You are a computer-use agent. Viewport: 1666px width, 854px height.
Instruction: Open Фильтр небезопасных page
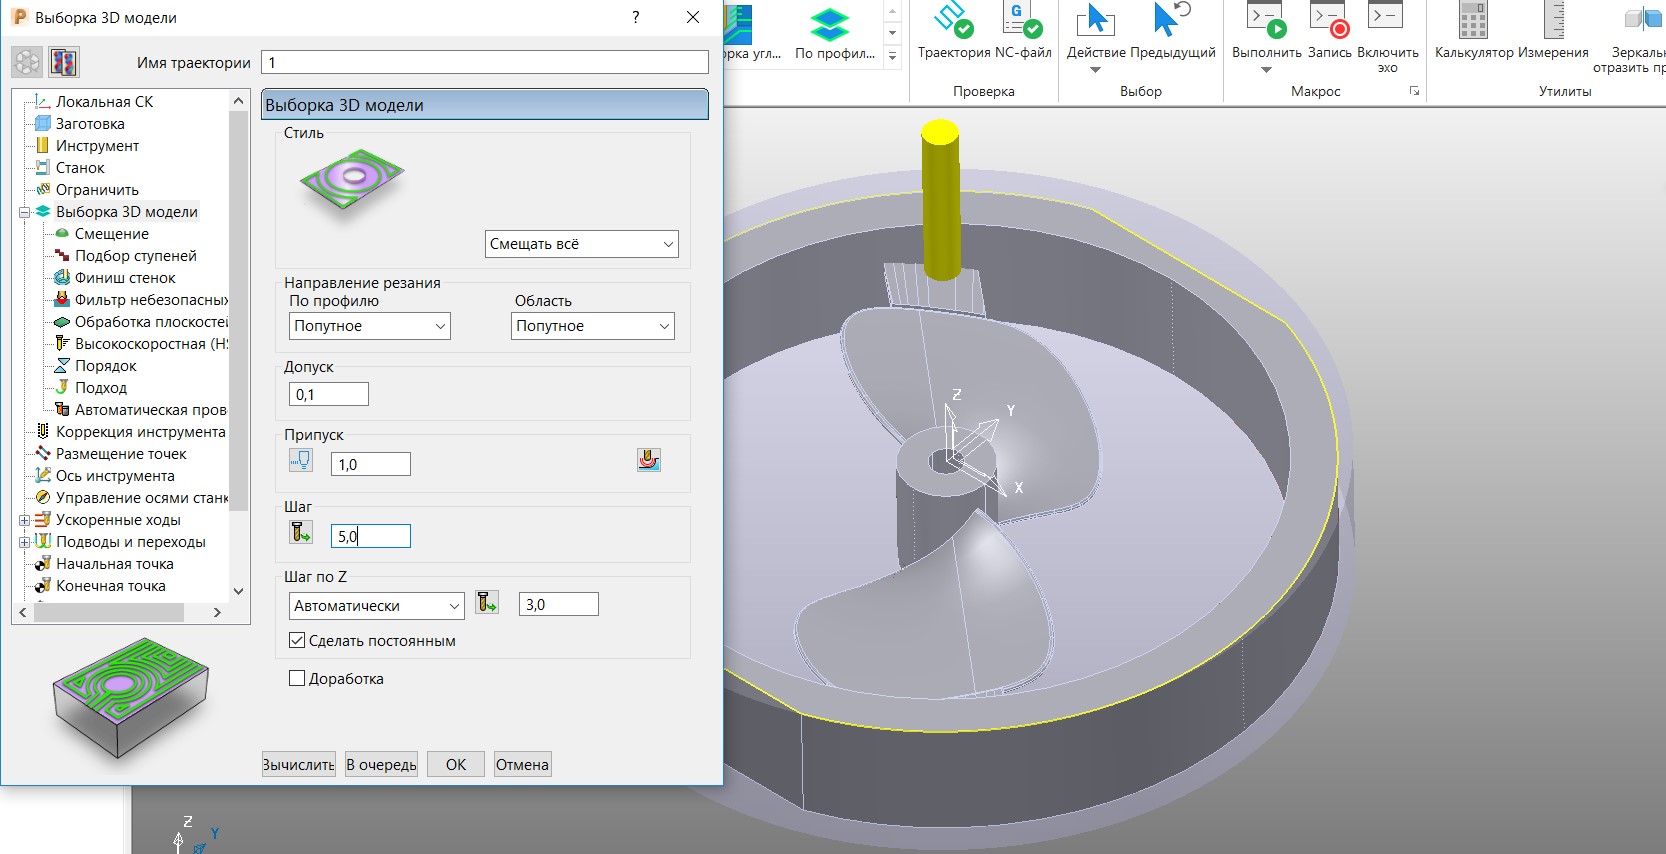[151, 299]
